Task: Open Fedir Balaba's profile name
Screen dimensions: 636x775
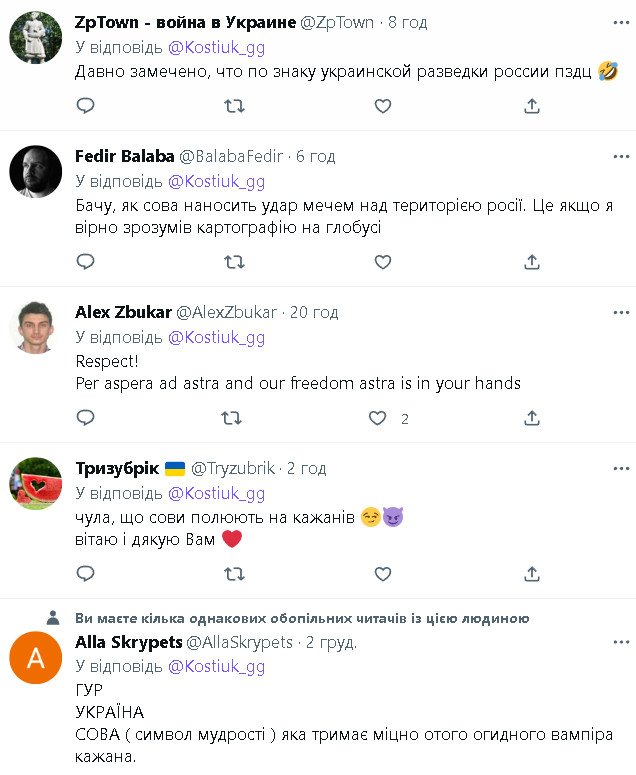Action: 124,156
